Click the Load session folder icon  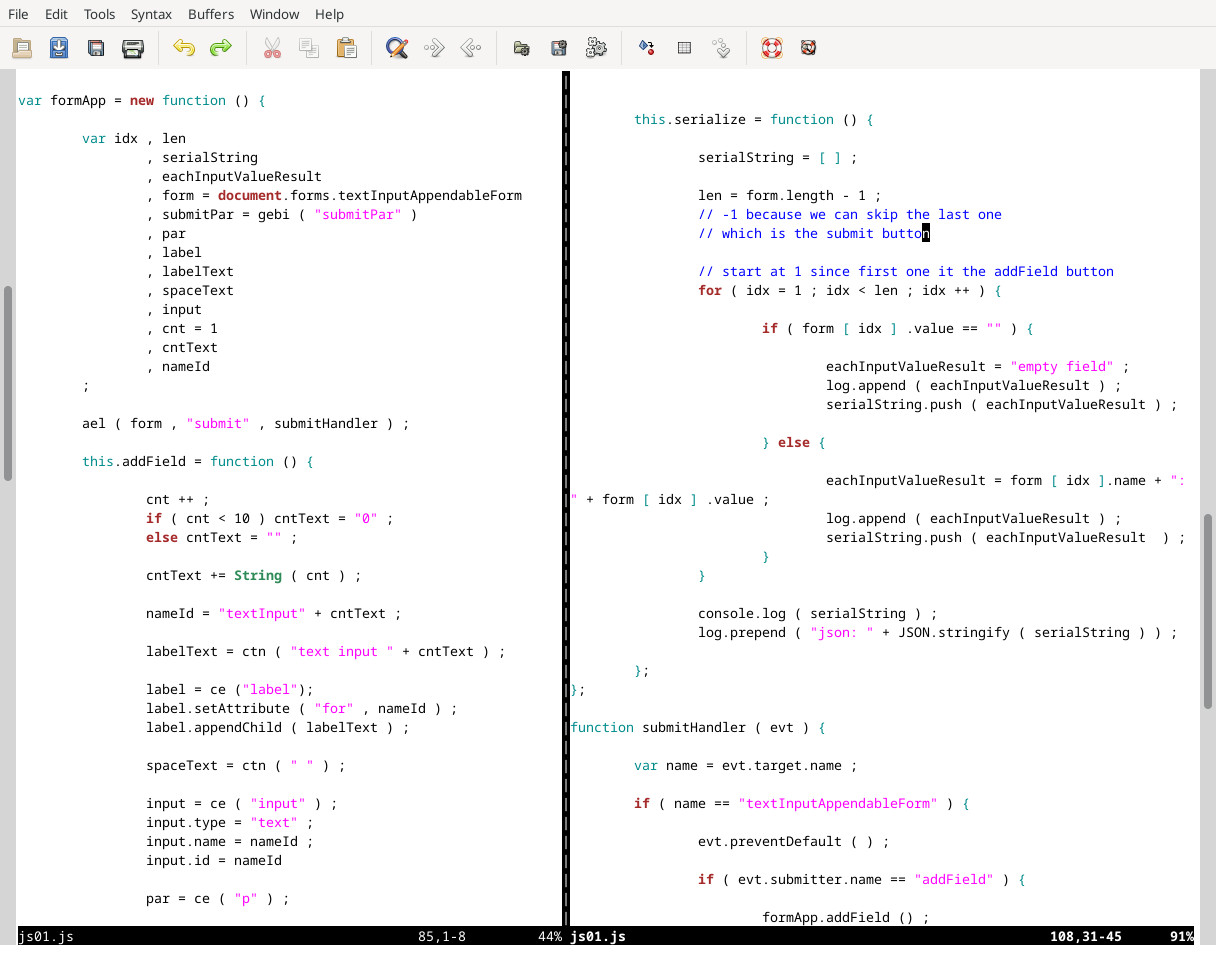coord(521,48)
